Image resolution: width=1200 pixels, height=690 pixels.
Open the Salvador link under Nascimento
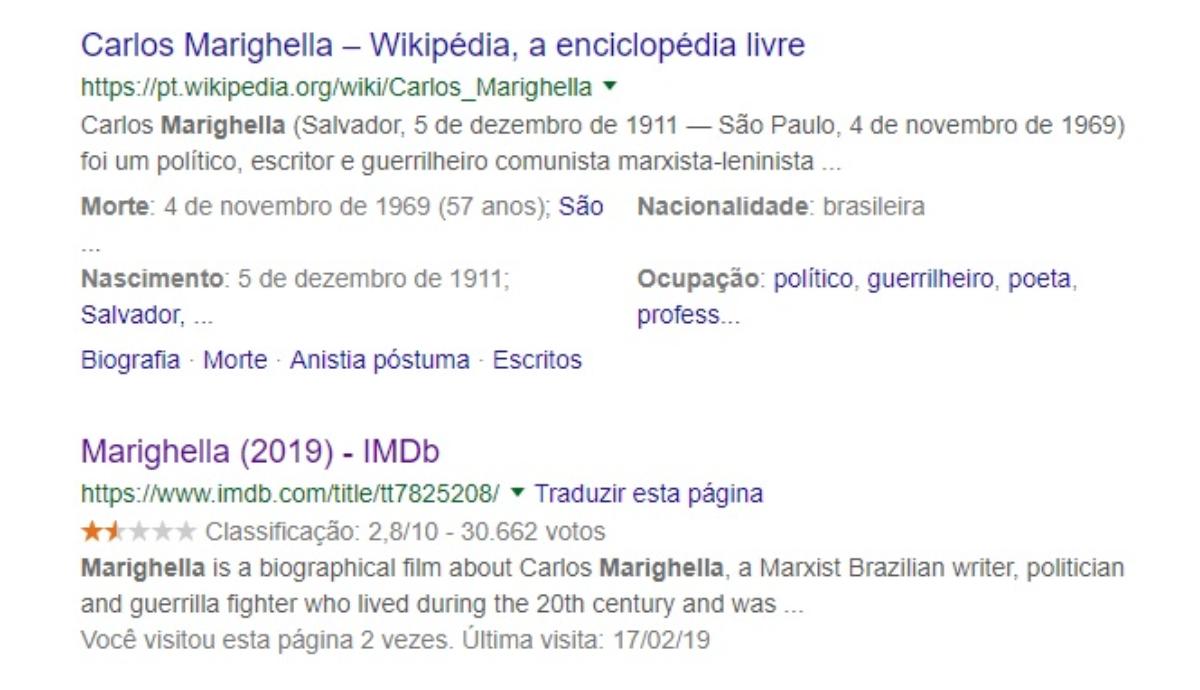[x=132, y=315]
